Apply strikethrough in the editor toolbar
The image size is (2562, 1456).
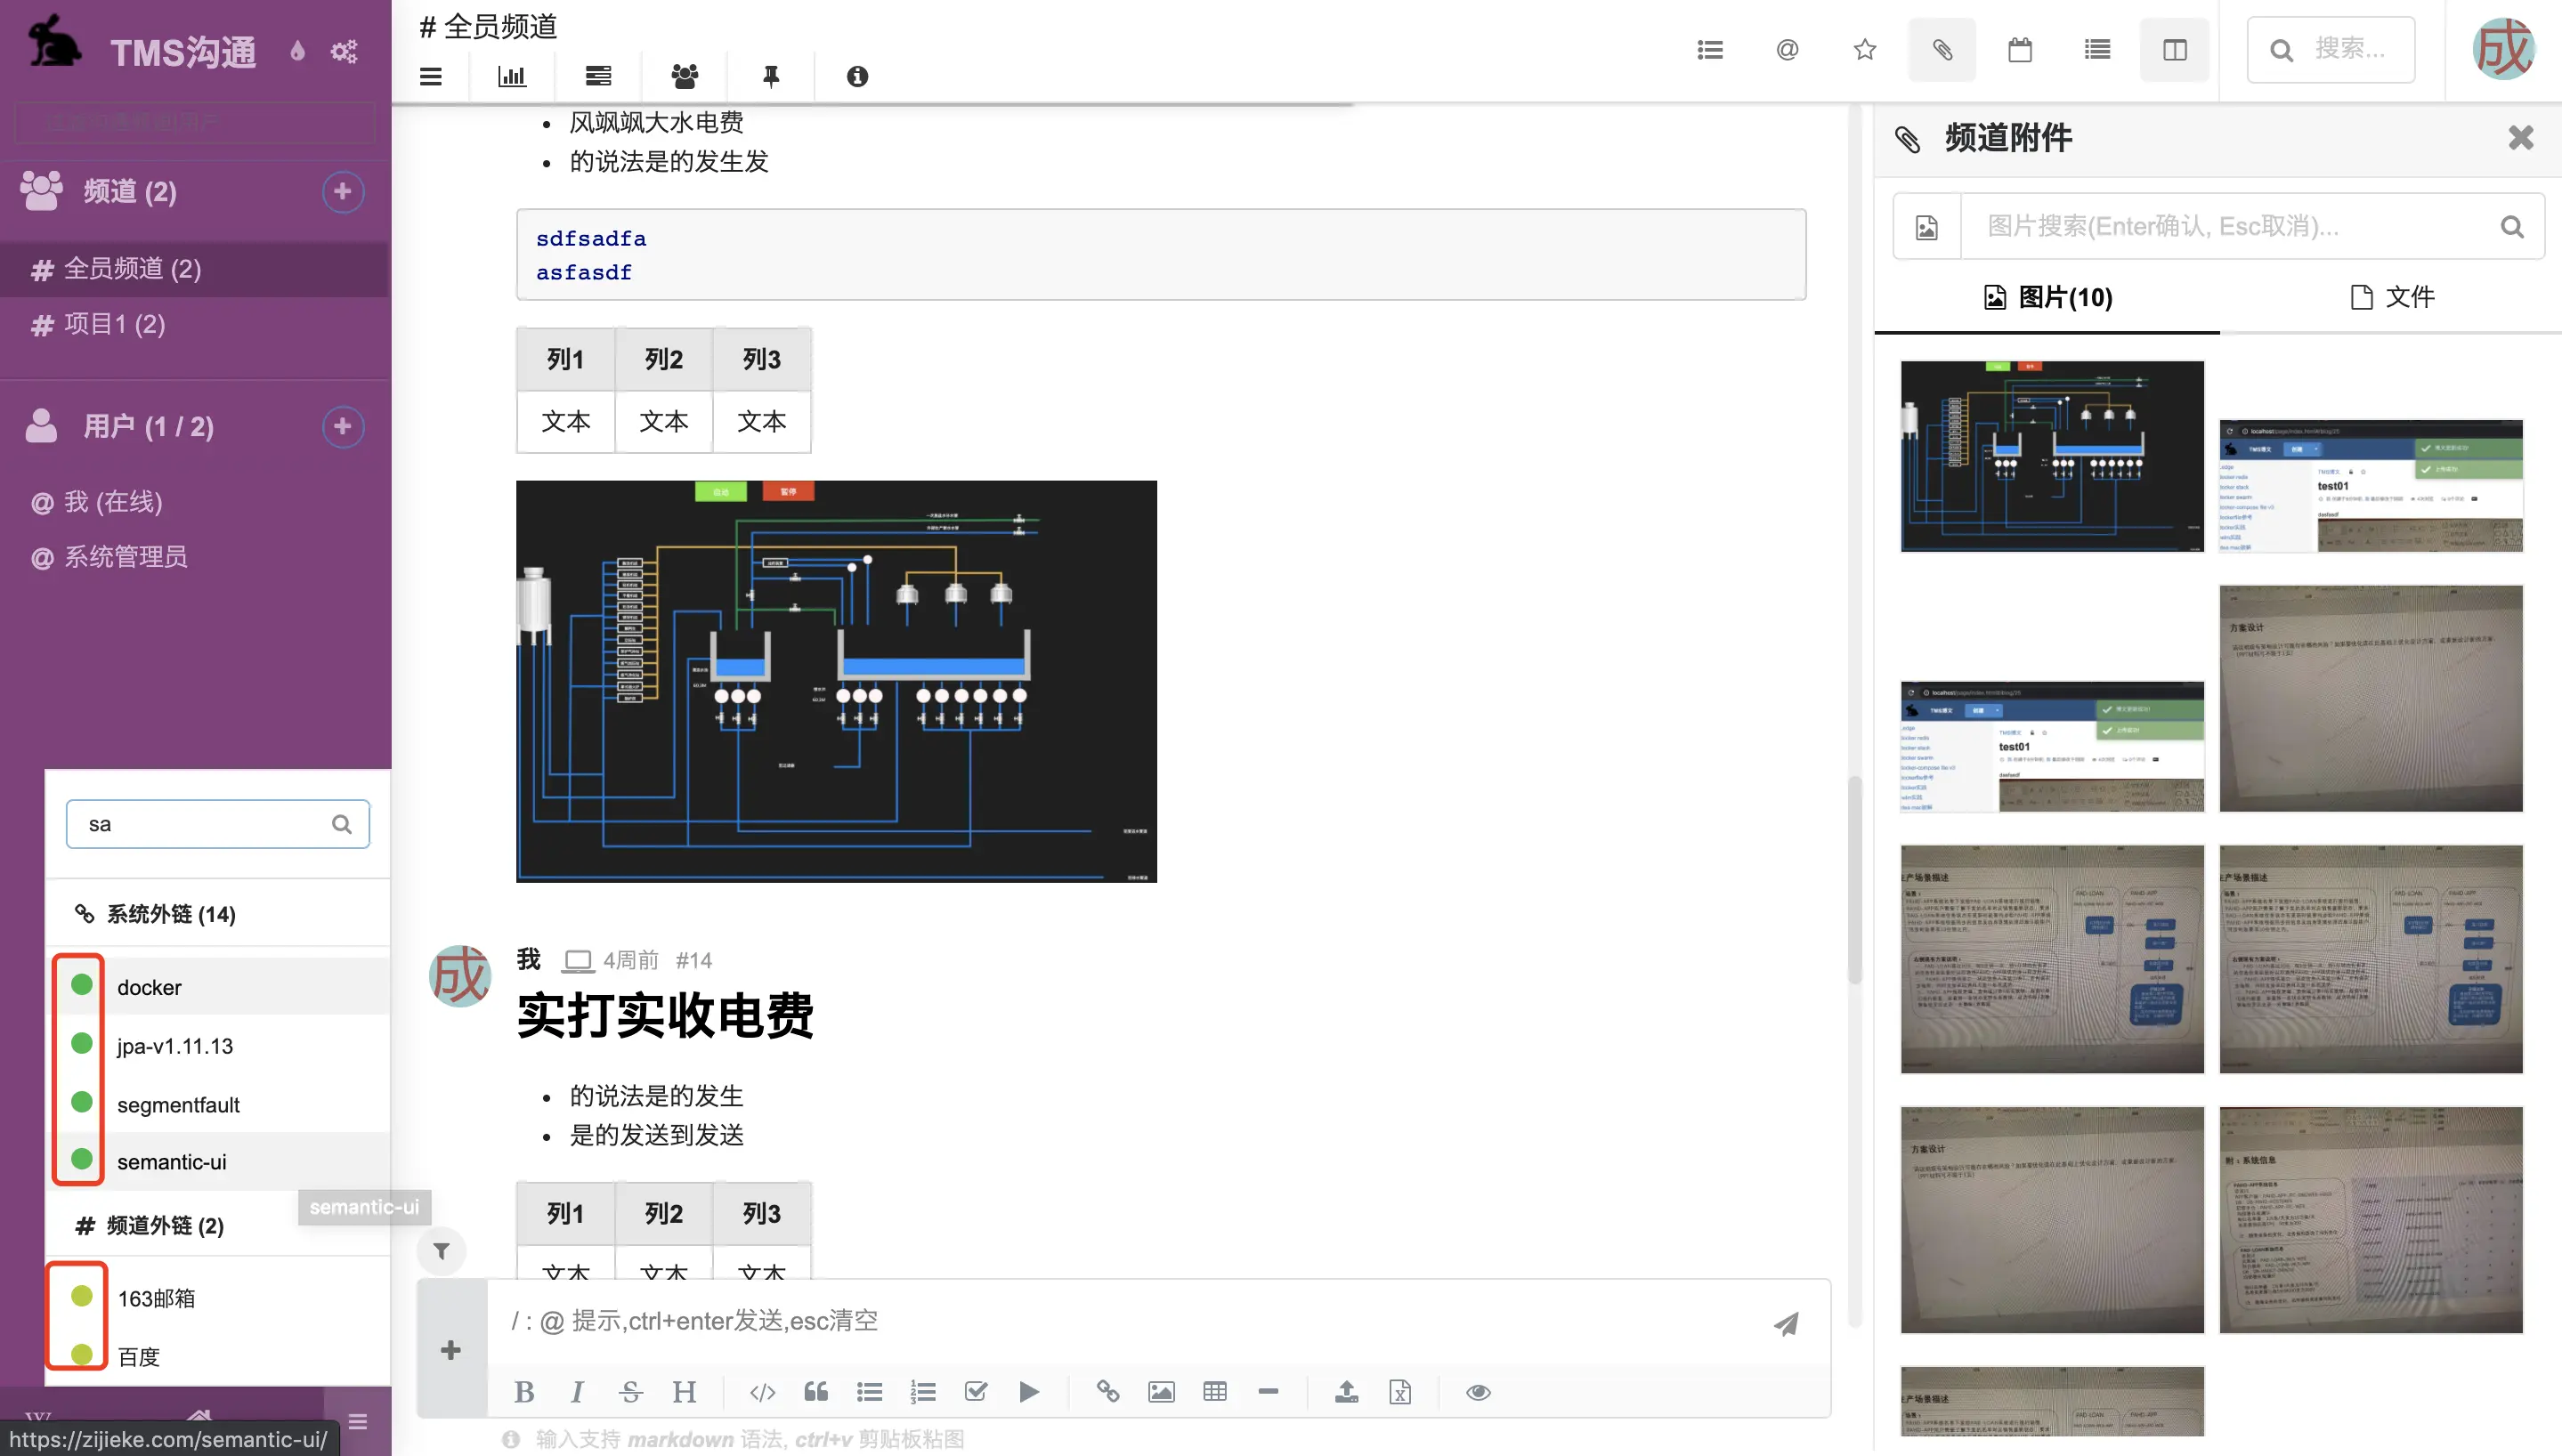(630, 1392)
